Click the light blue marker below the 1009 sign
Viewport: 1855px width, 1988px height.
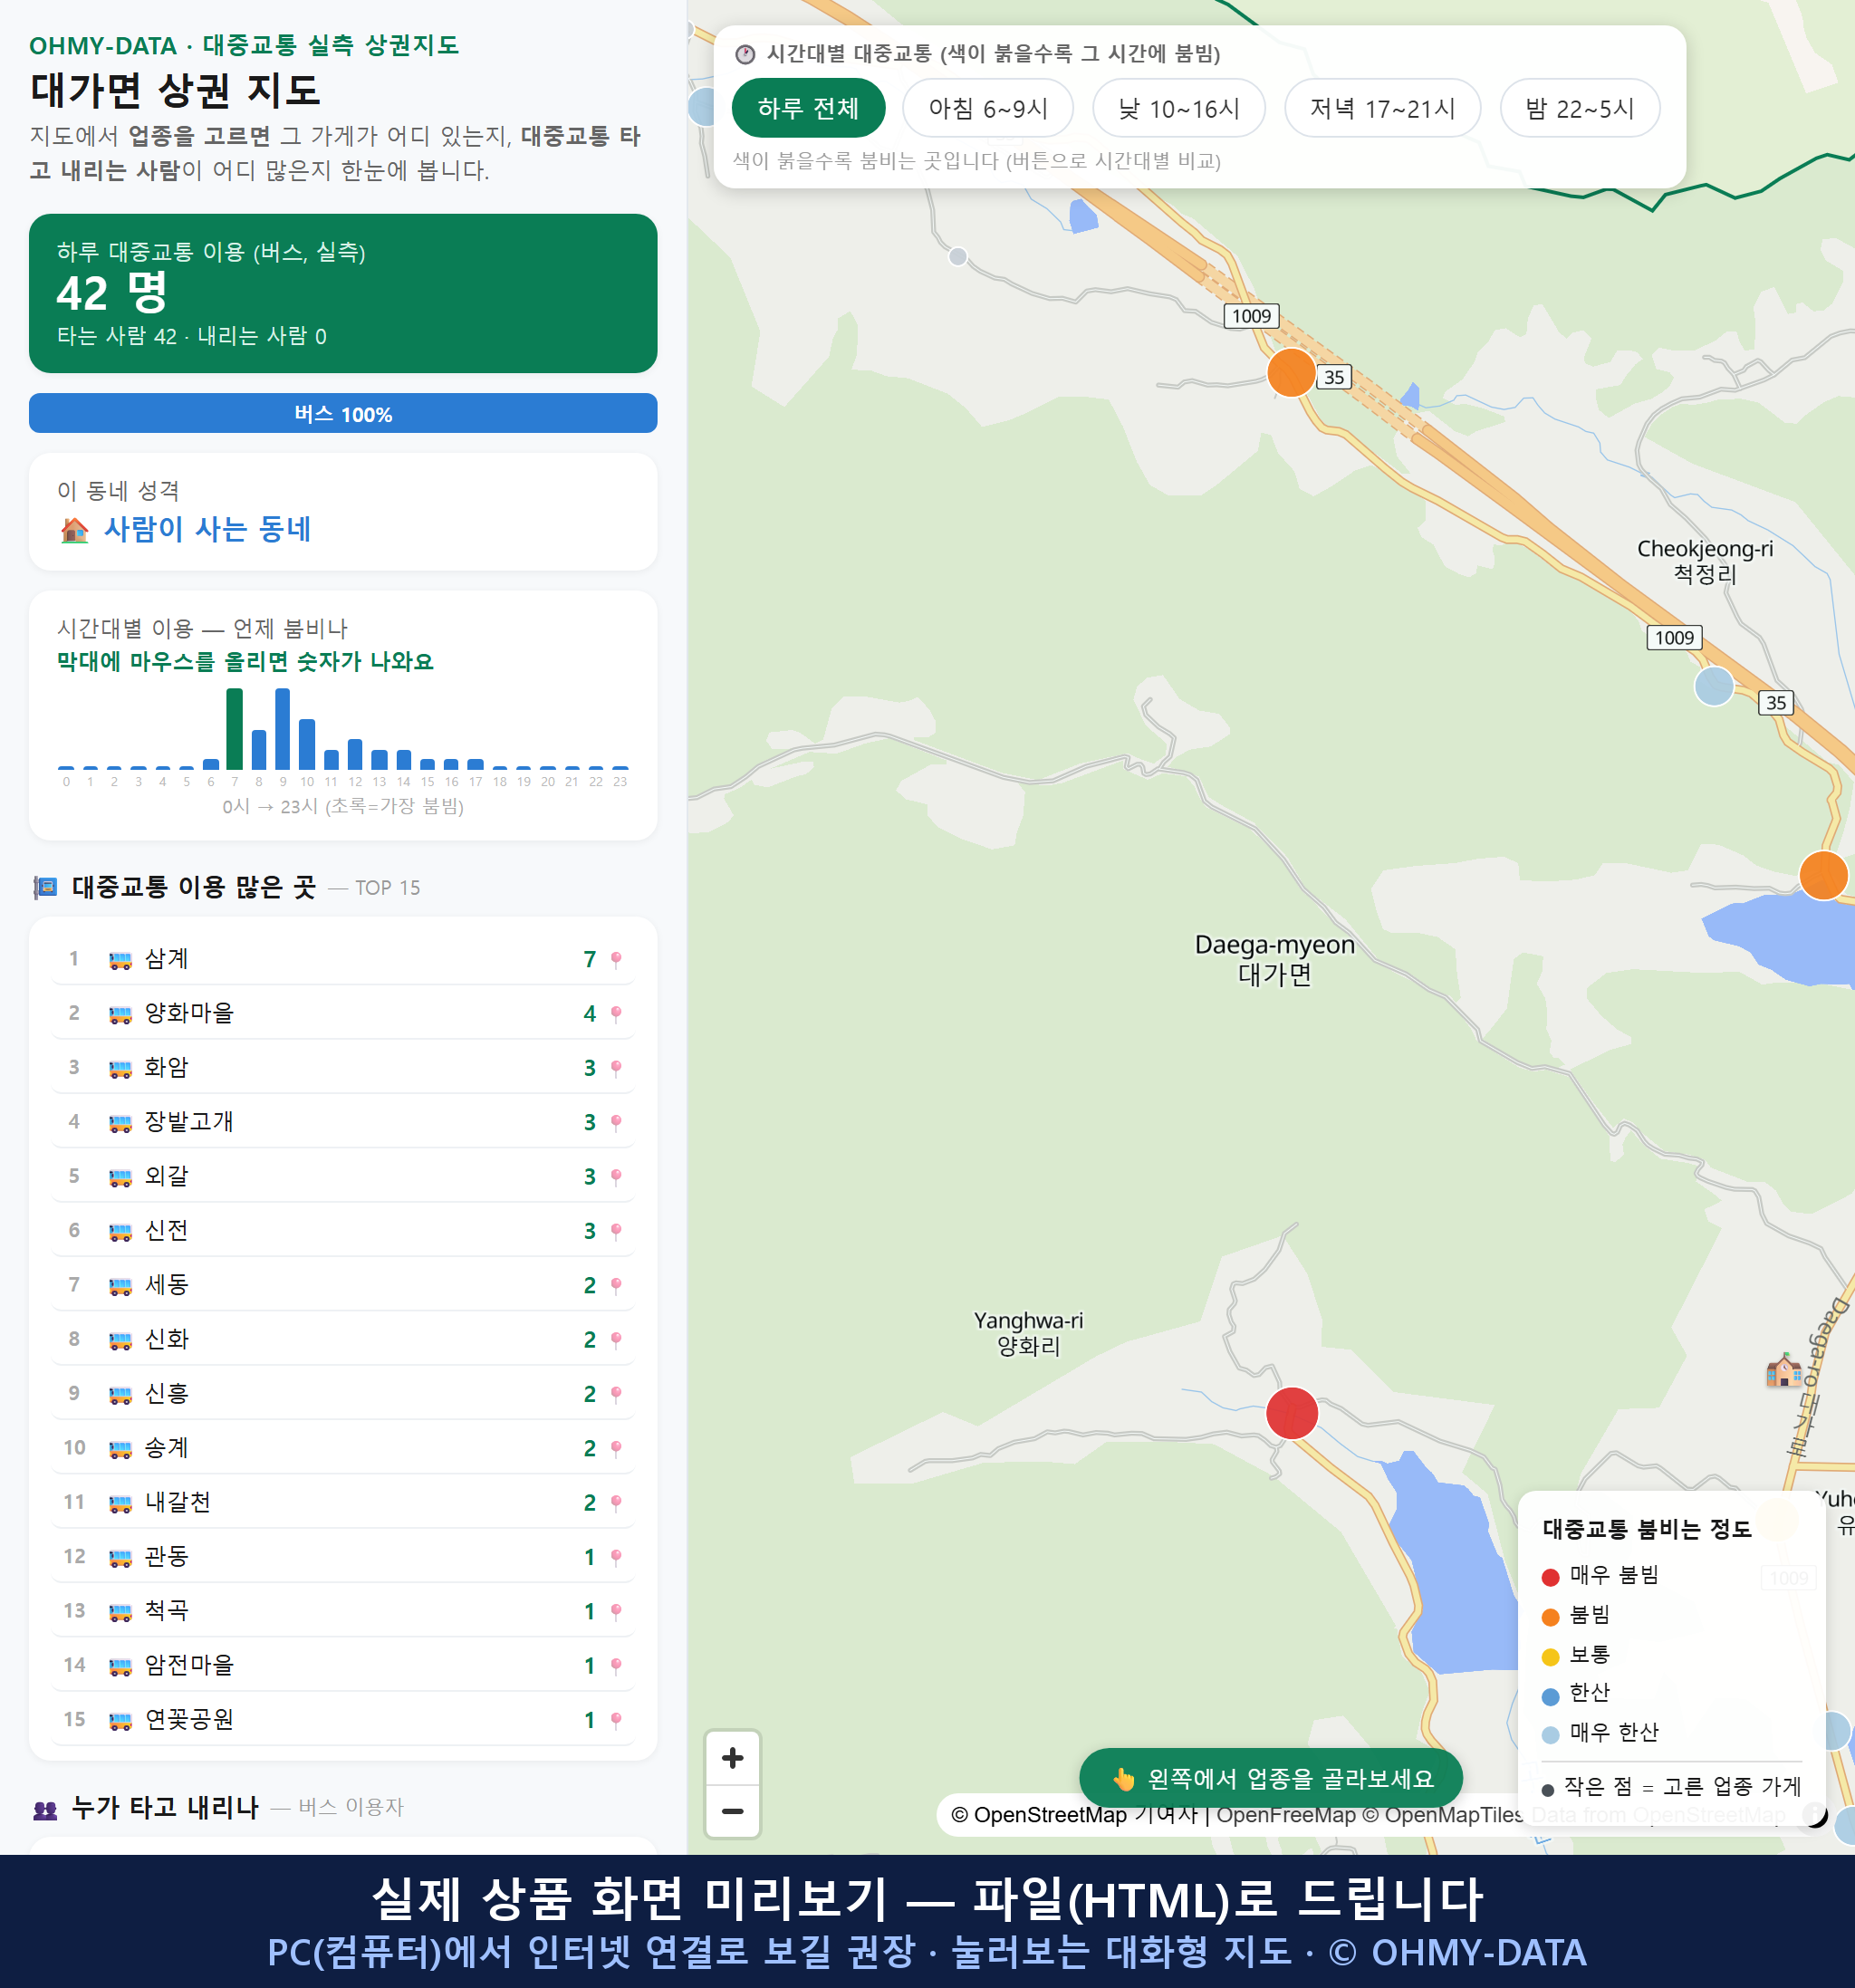(1713, 686)
